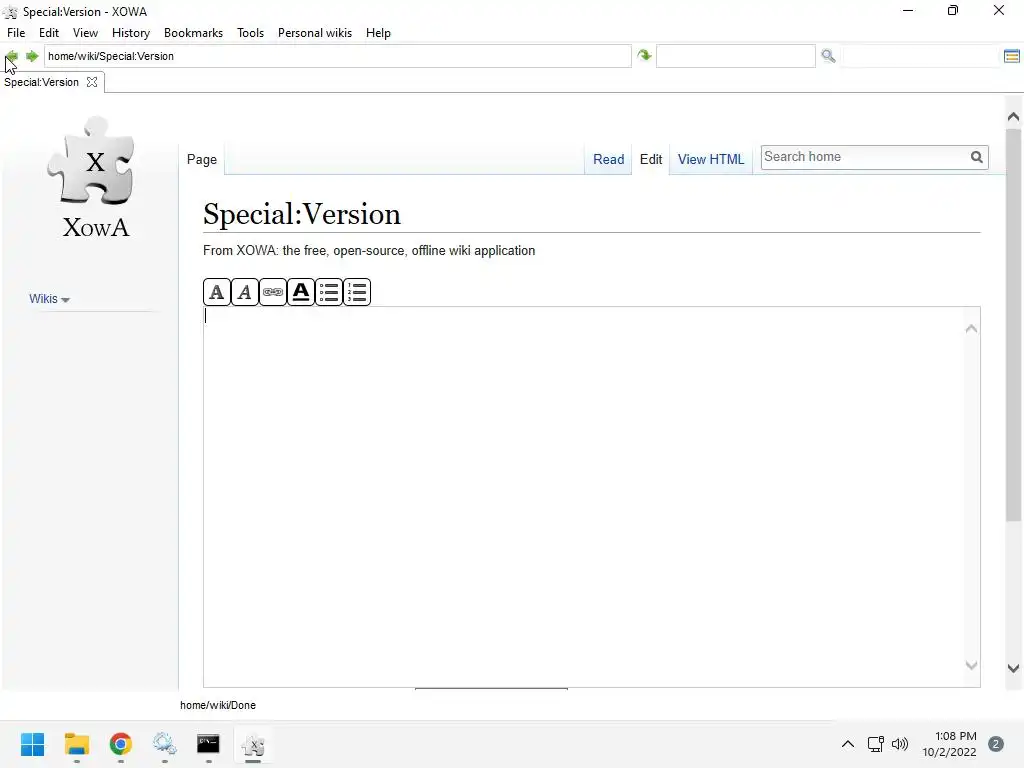This screenshot has height=768, width=1024.
Task: Switch to the View HTML tab
Action: (711, 159)
